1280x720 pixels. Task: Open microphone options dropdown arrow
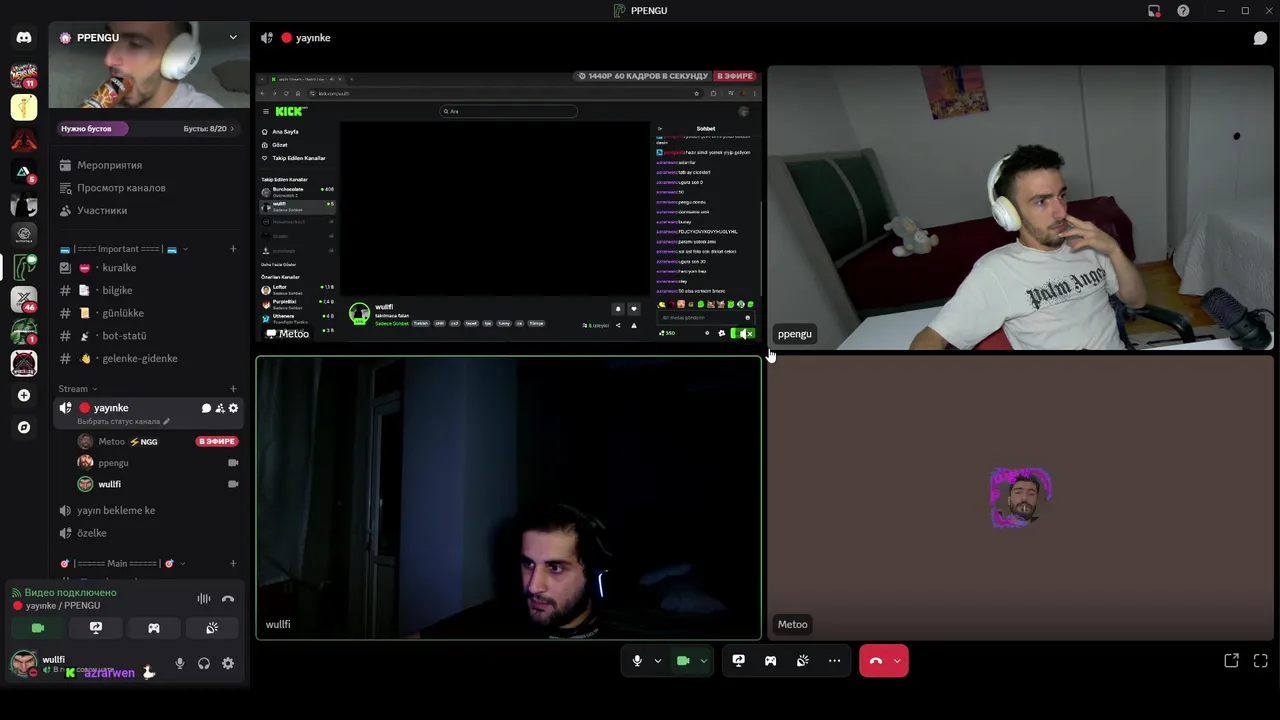click(657, 661)
